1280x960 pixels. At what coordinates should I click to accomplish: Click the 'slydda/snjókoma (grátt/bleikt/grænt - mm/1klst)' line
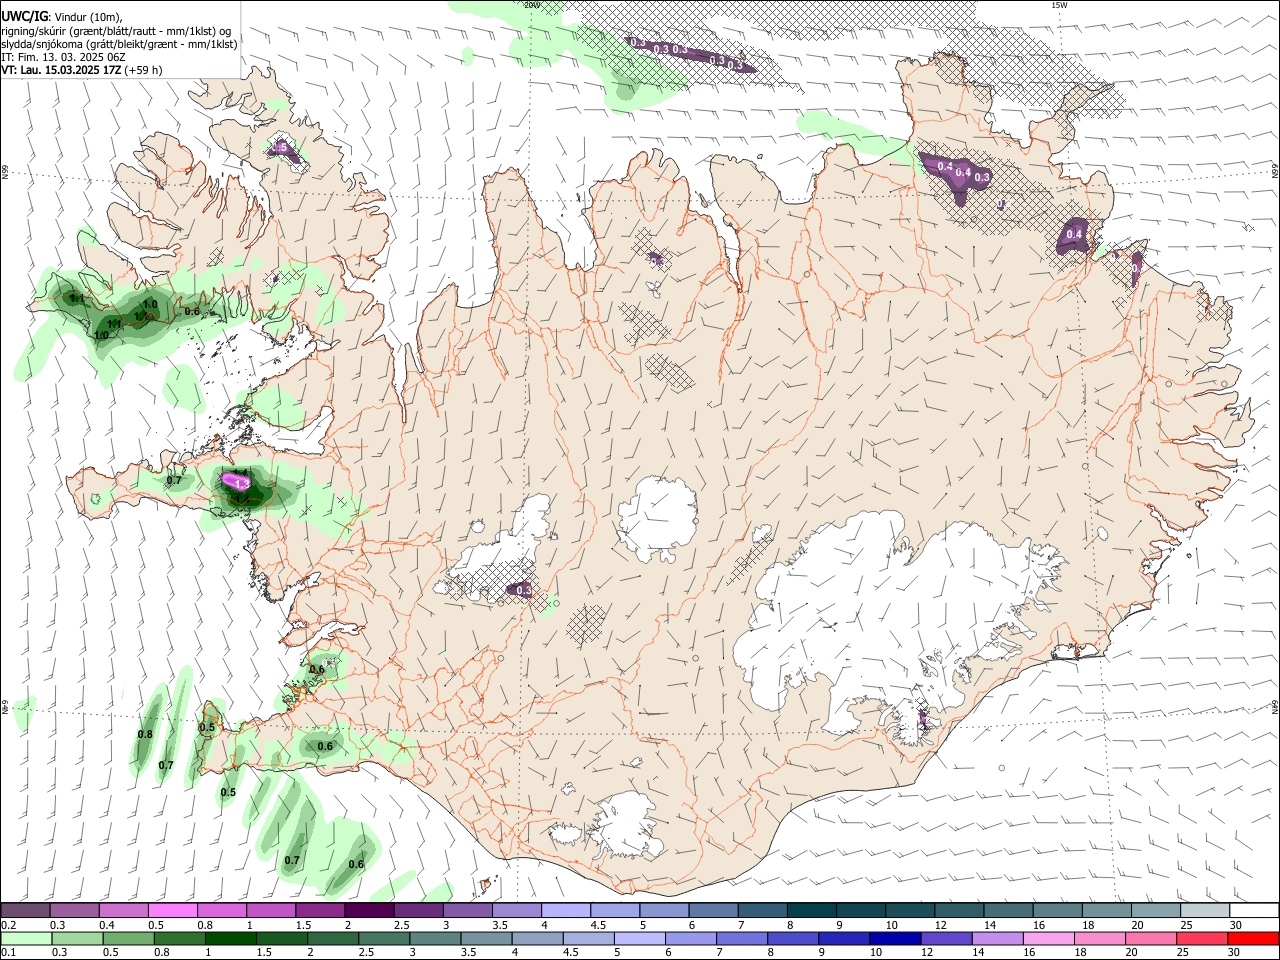click(x=119, y=44)
